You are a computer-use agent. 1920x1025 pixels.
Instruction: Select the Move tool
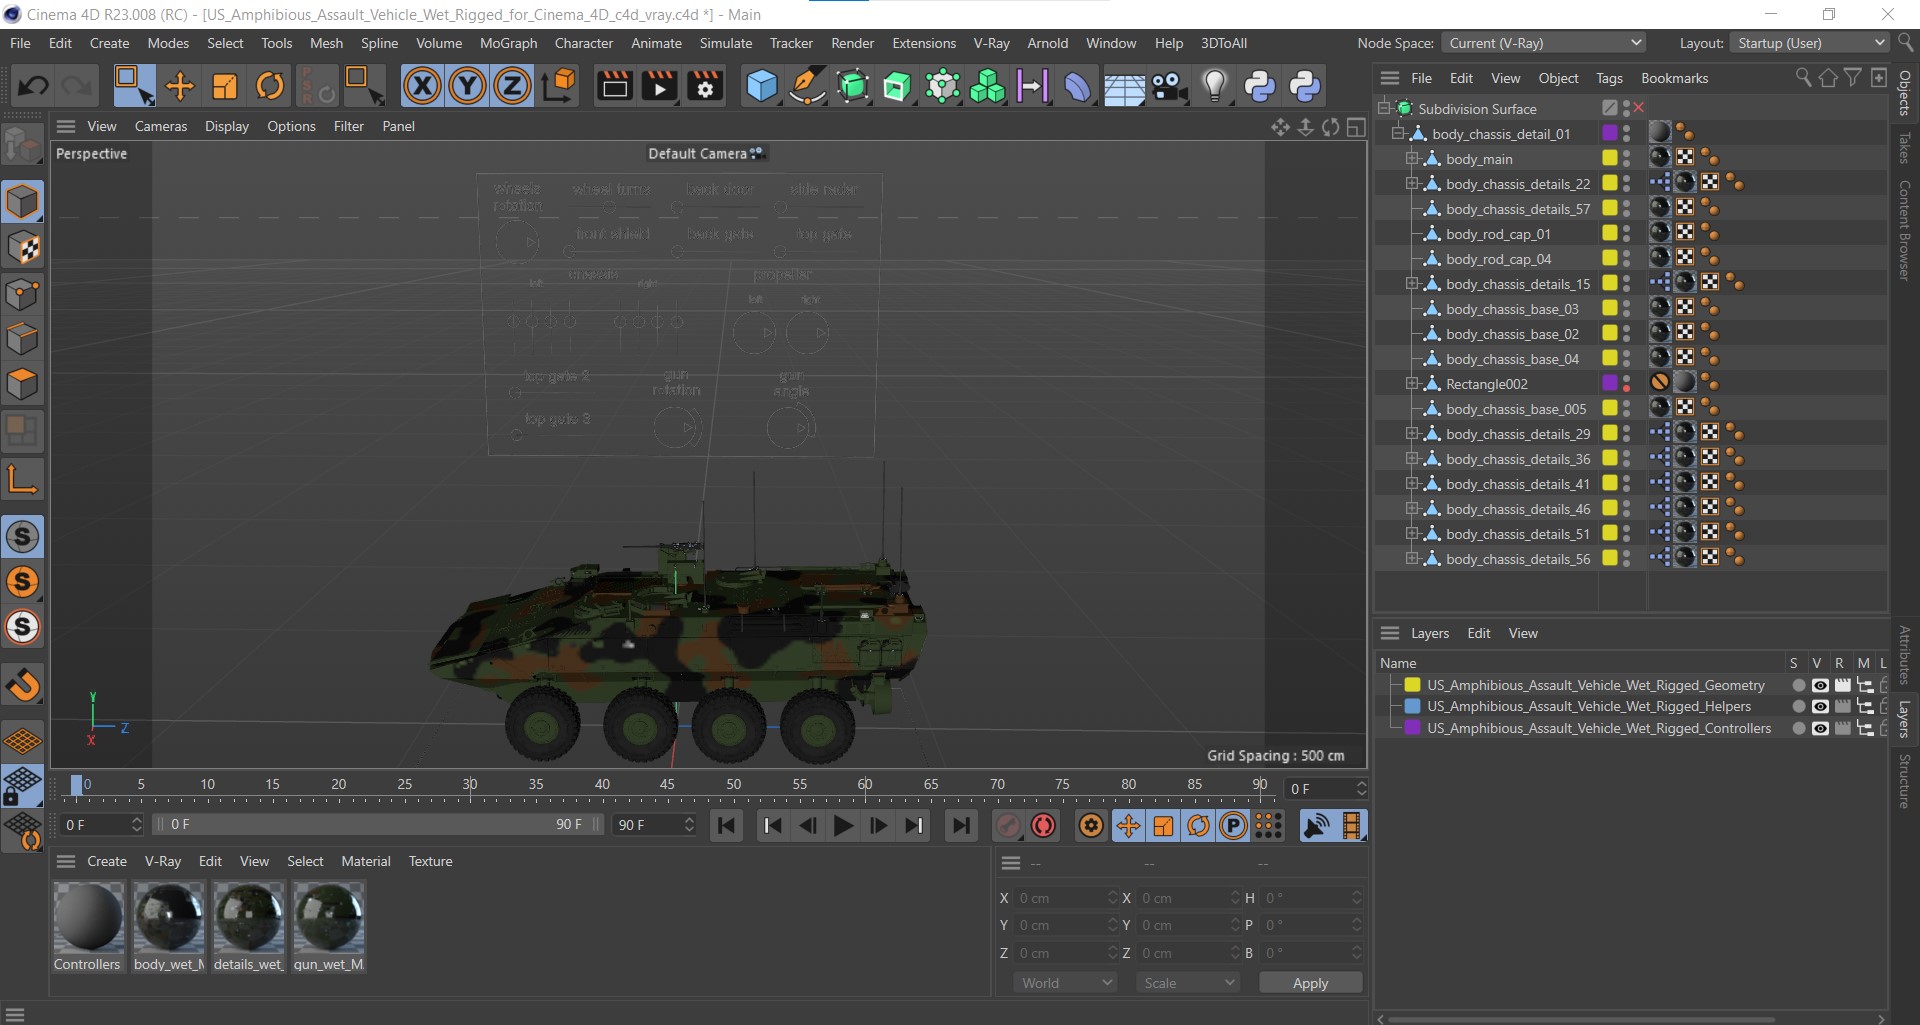[180, 86]
